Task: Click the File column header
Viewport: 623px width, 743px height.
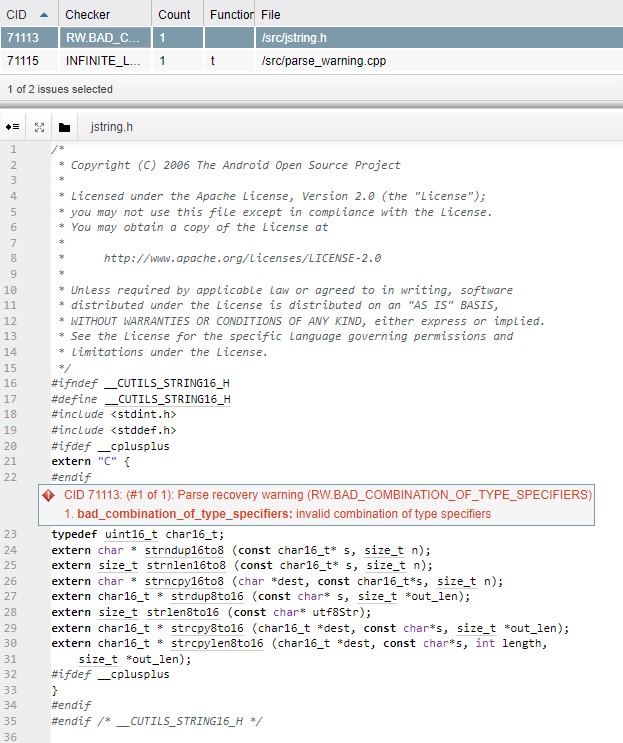Action: tap(270, 15)
